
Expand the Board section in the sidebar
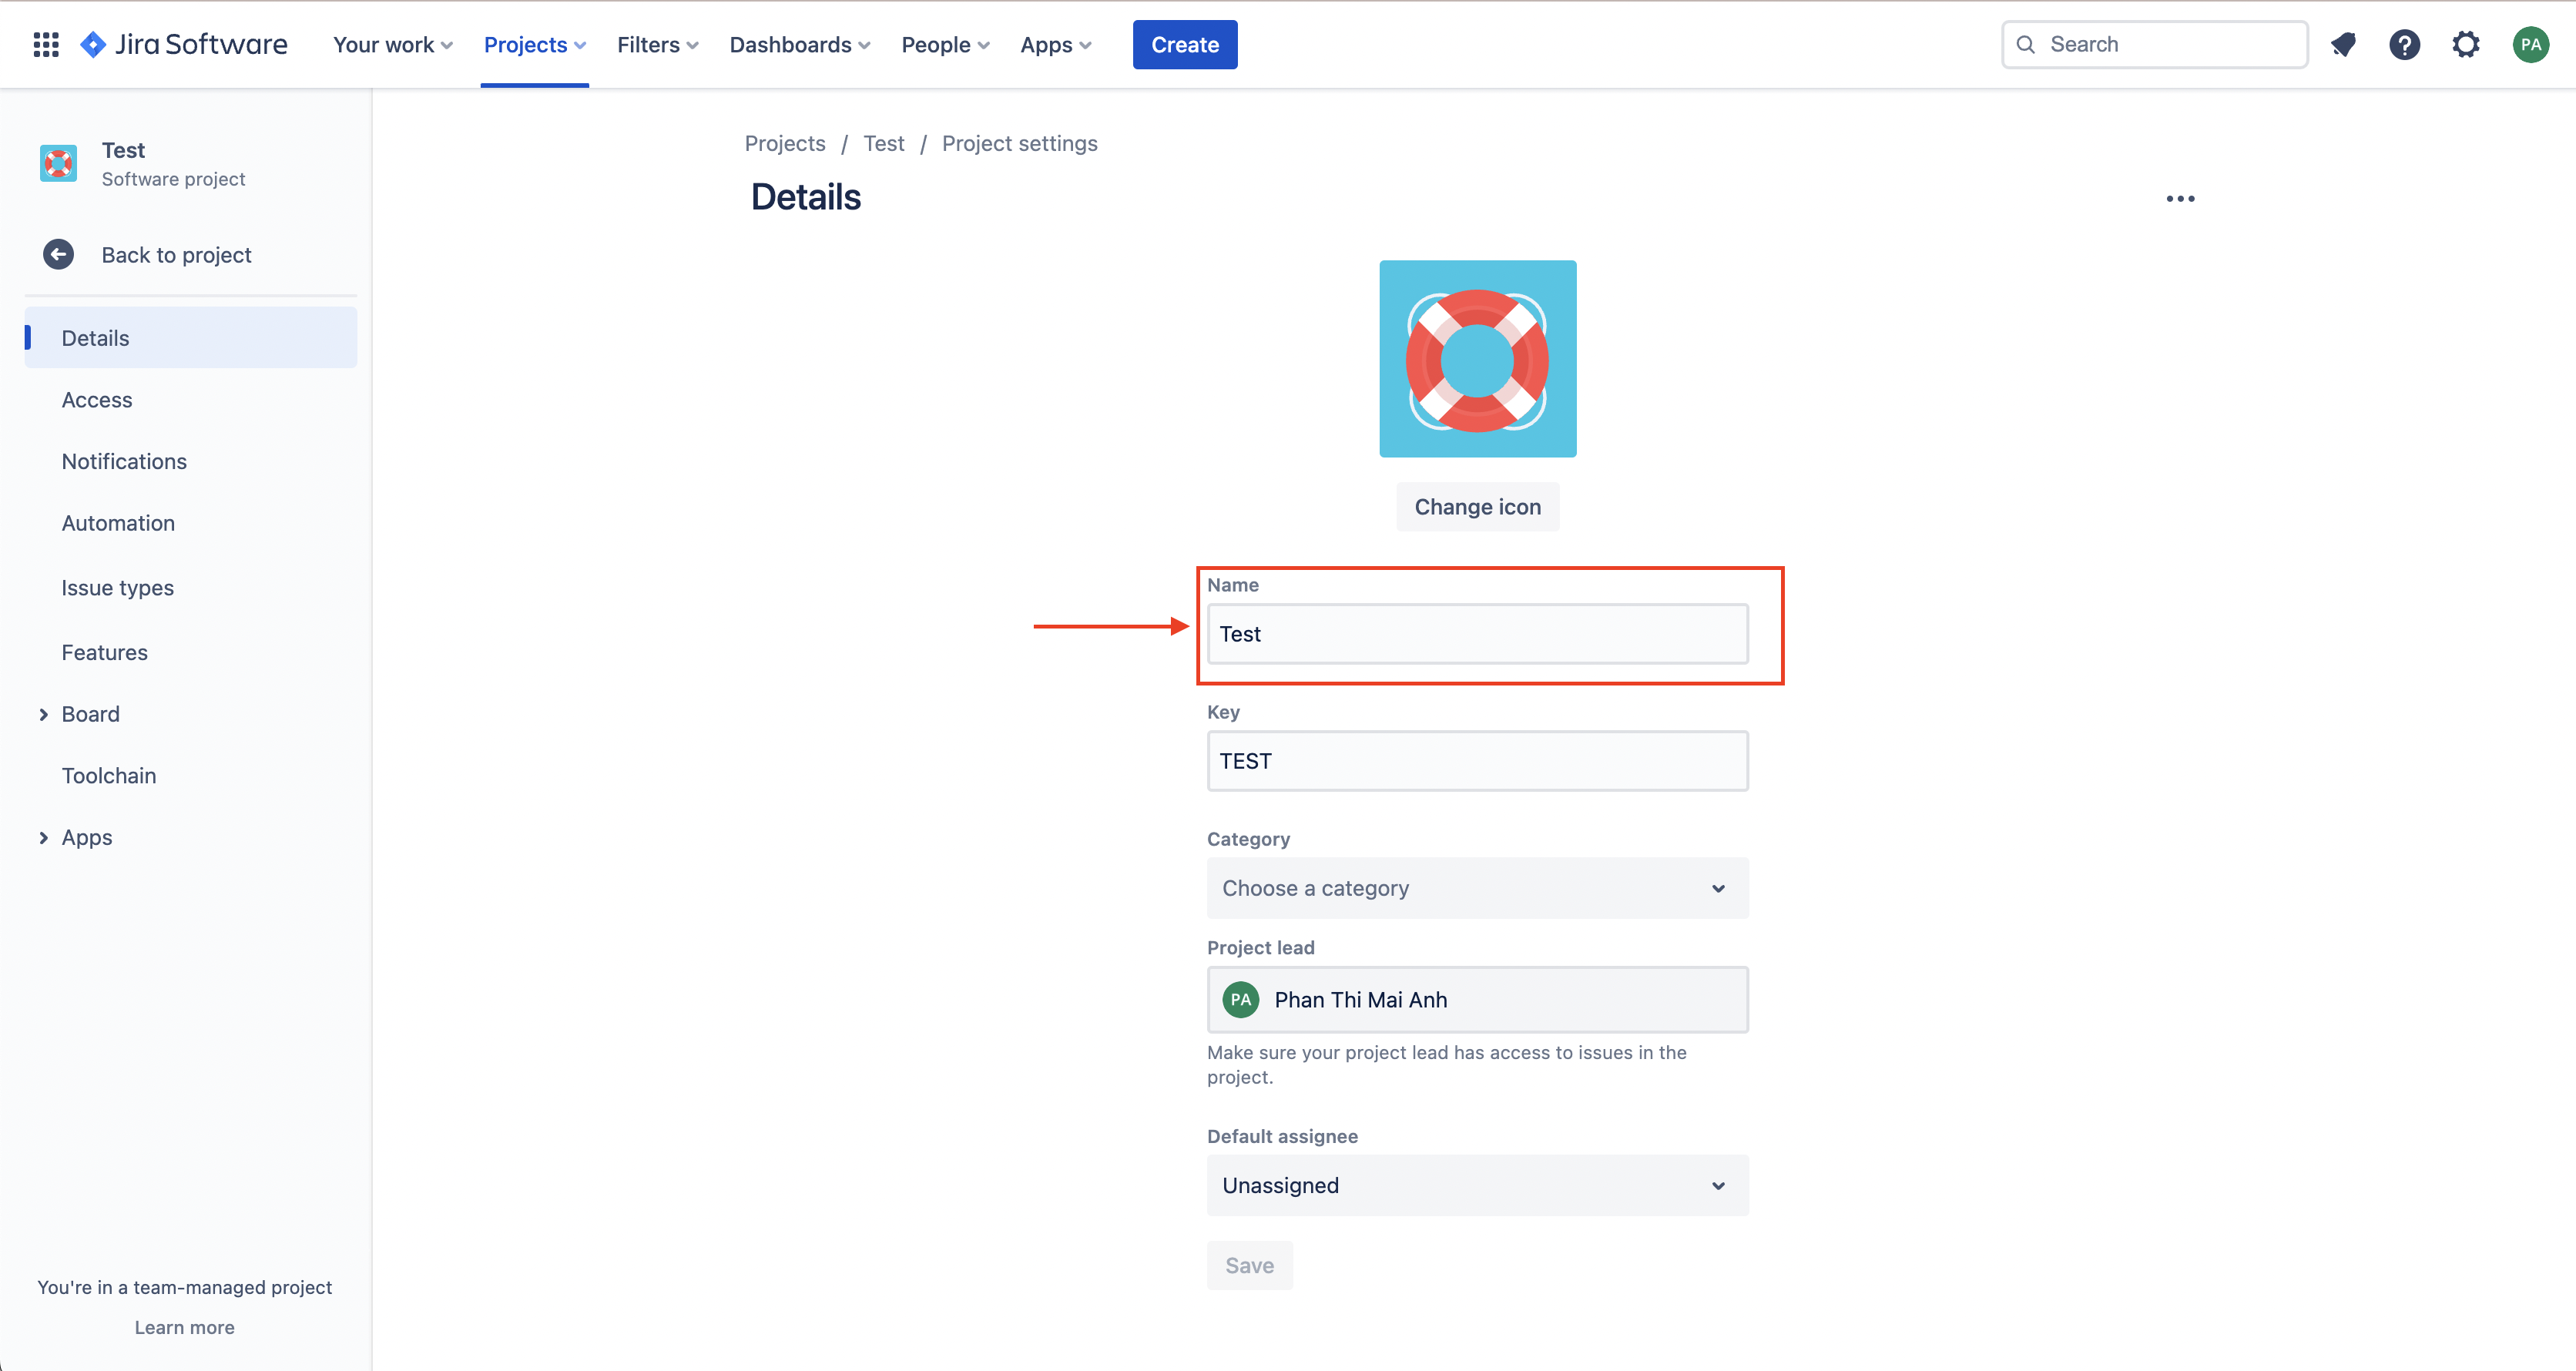(x=44, y=714)
